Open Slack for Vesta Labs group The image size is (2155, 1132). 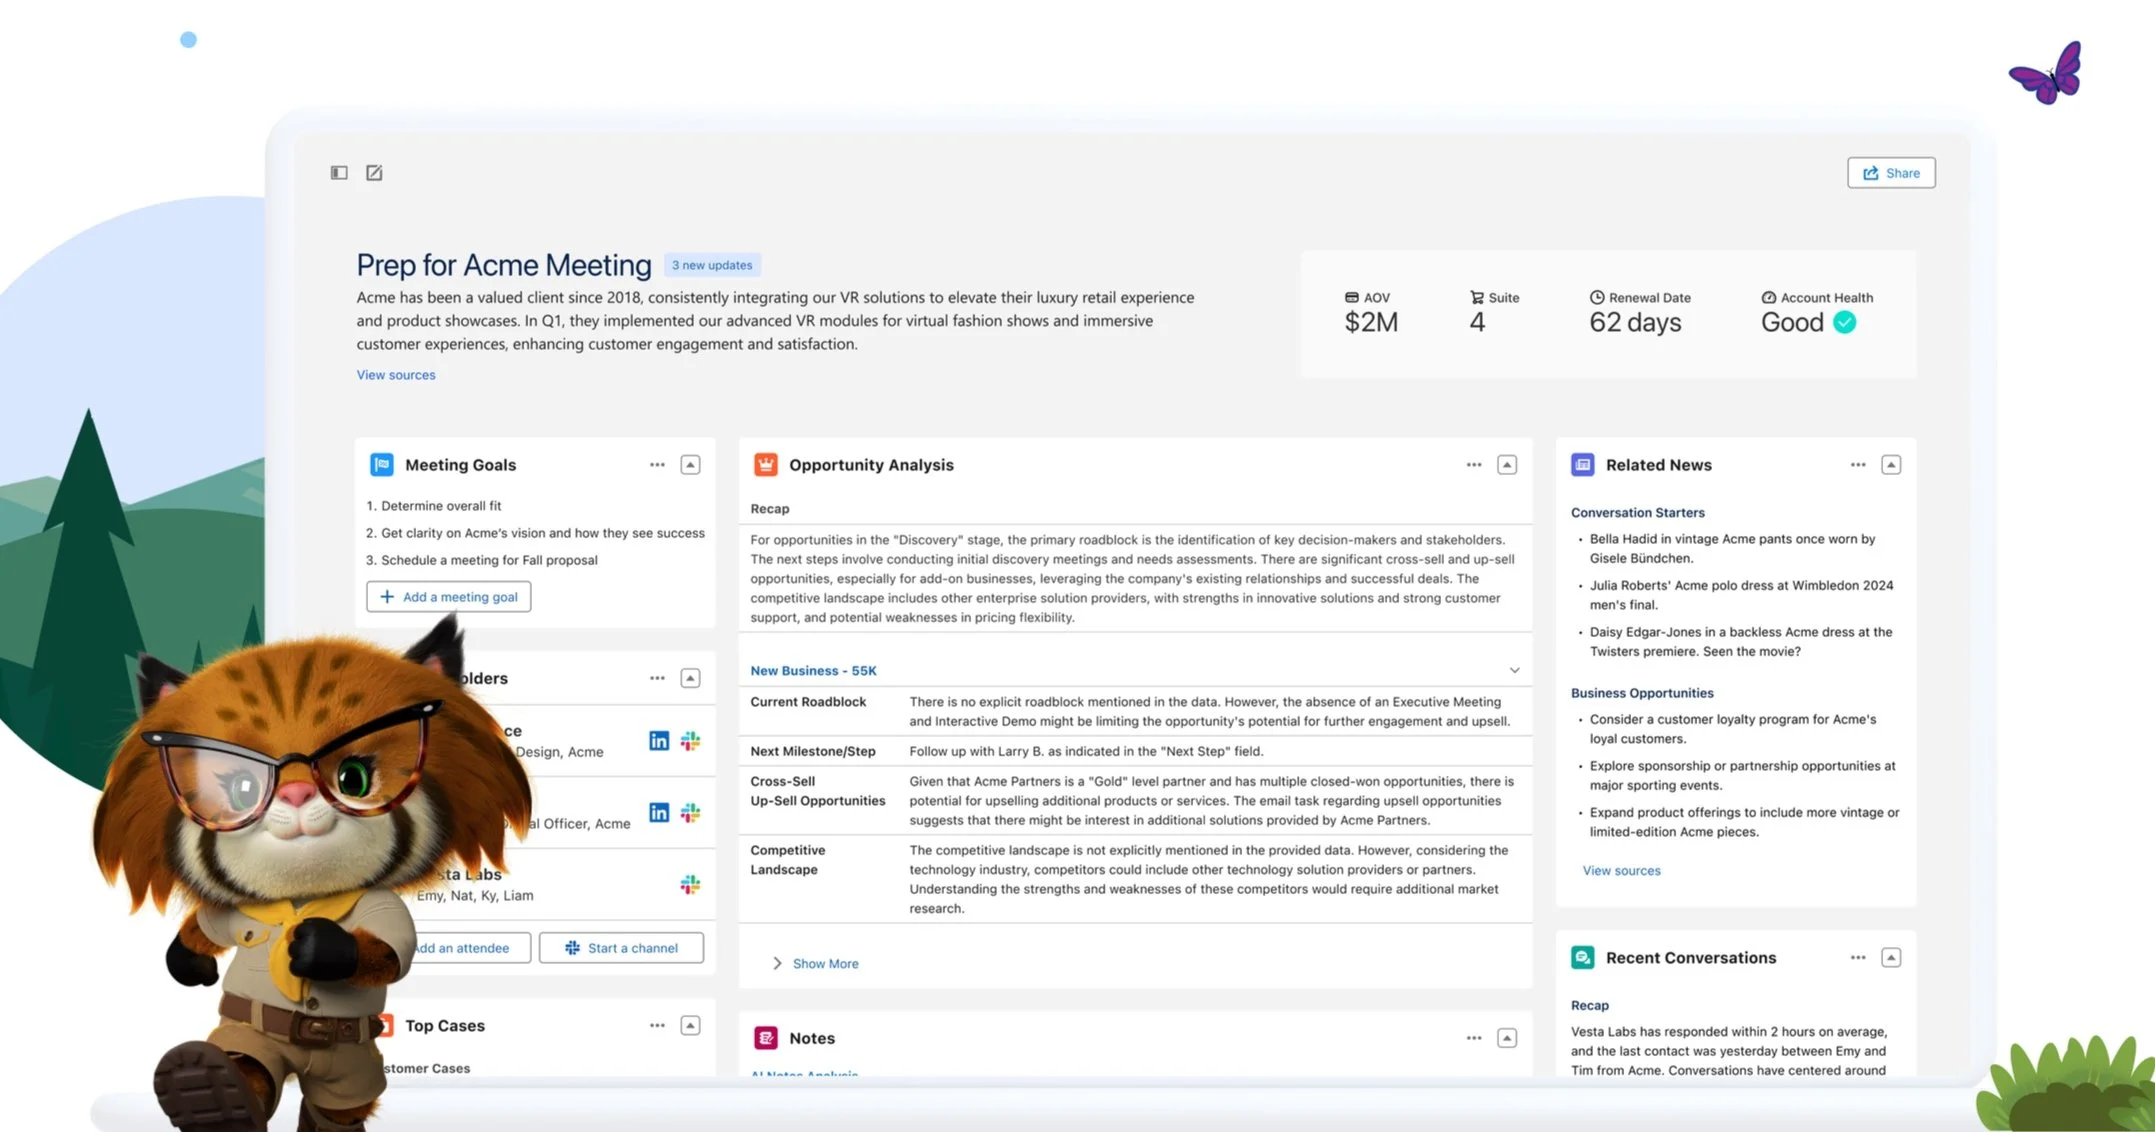pyautogui.click(x=690, y=885)
